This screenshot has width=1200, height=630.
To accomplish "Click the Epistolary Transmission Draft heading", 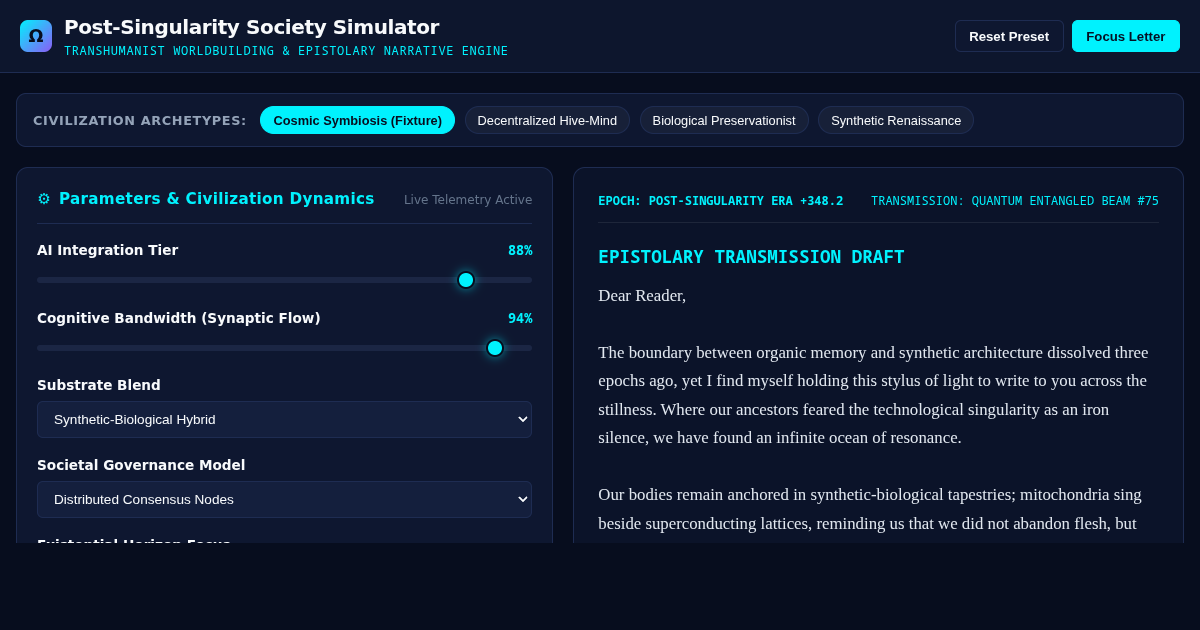I will click(x=751, y=257).
